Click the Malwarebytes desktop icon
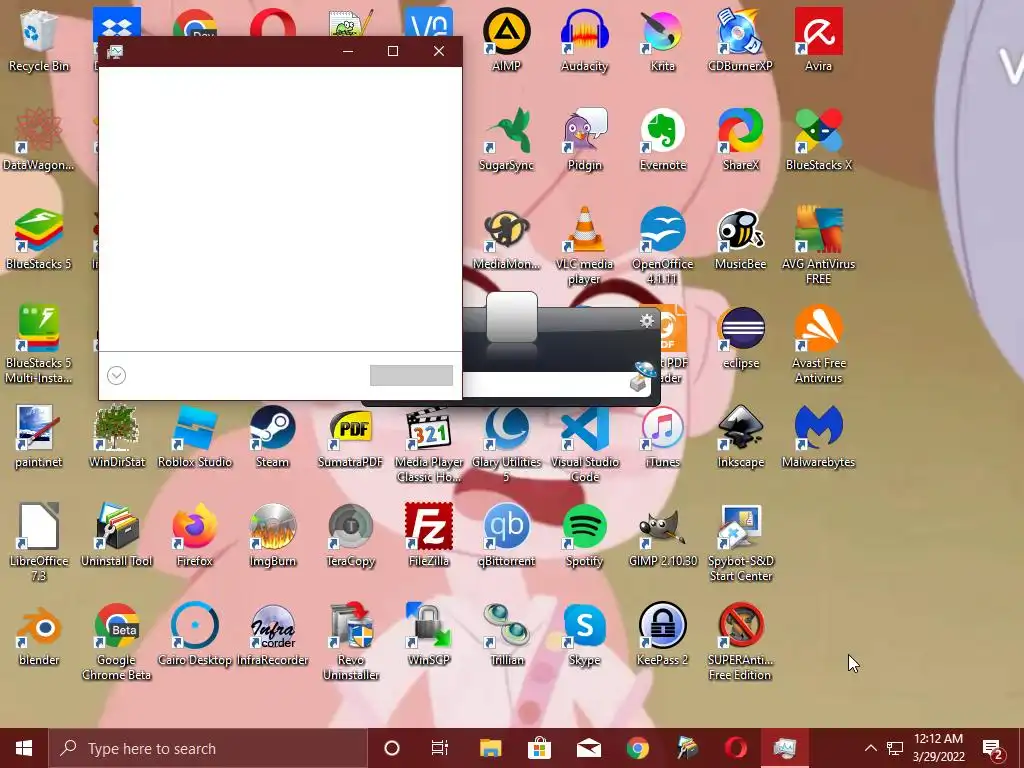 click(x=818, y=437)
